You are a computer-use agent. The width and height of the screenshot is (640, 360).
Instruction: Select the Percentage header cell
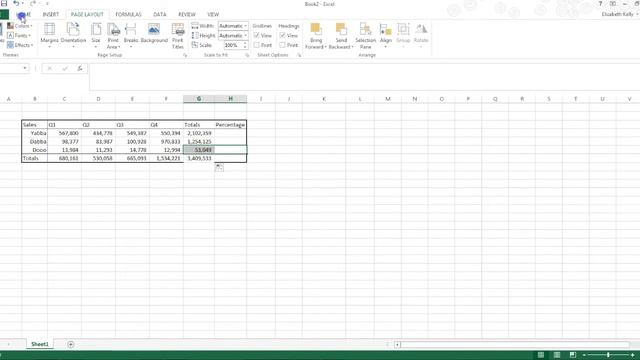coord(230,124)
